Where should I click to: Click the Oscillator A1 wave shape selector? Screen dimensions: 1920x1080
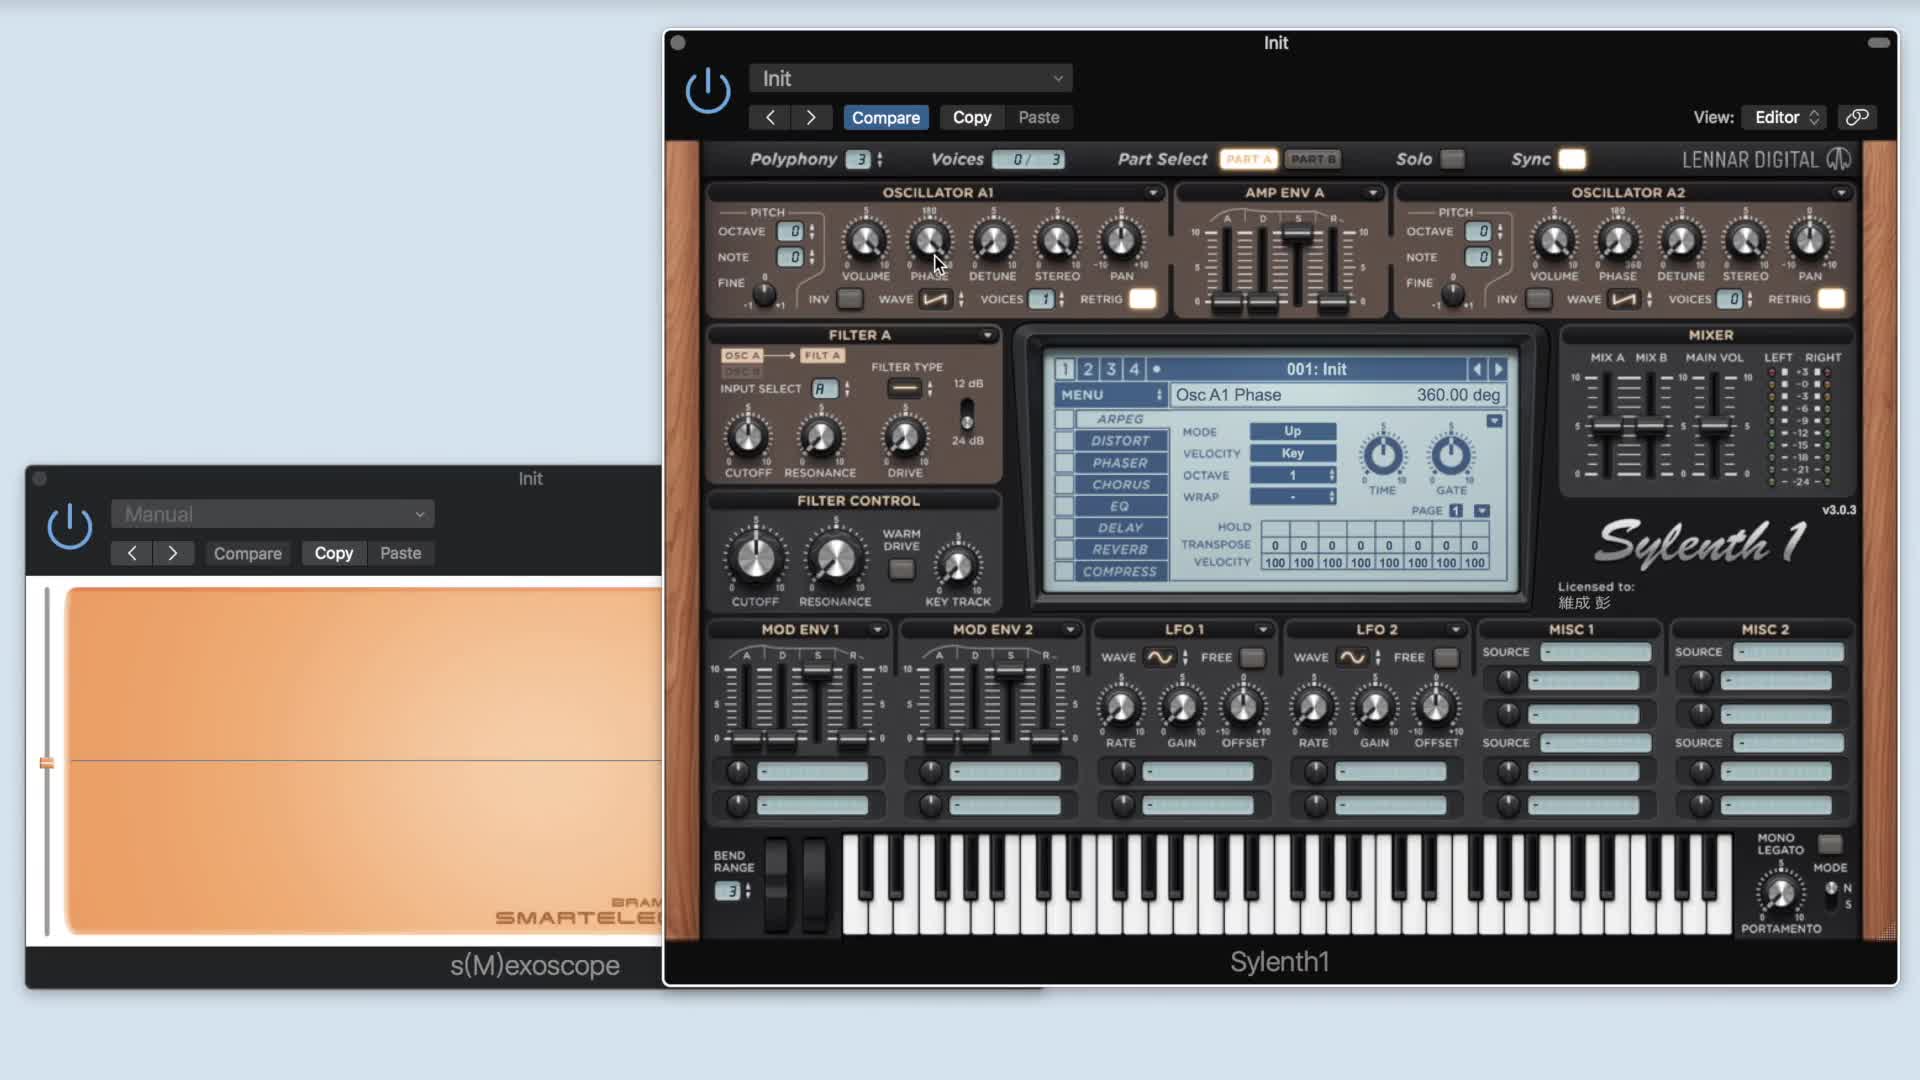click(936, 299)
